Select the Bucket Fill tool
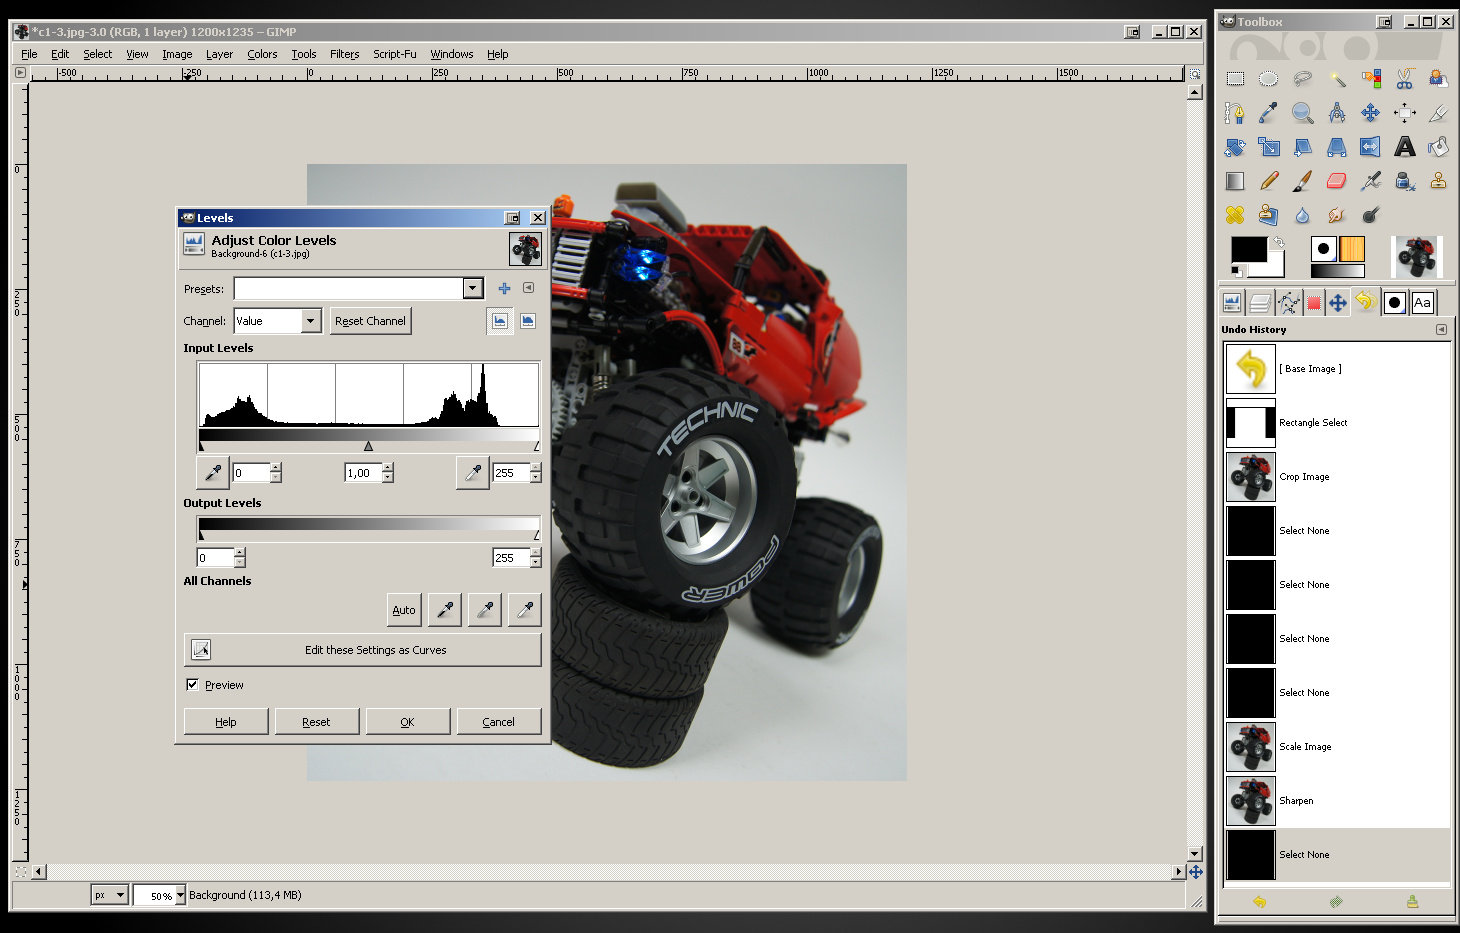 pos(1438,147)
